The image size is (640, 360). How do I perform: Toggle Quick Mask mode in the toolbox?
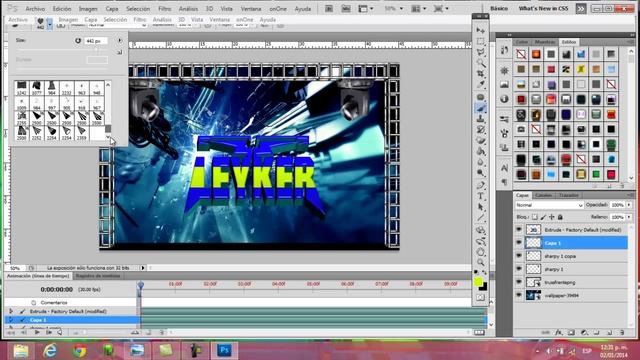(x=480, y=298)
